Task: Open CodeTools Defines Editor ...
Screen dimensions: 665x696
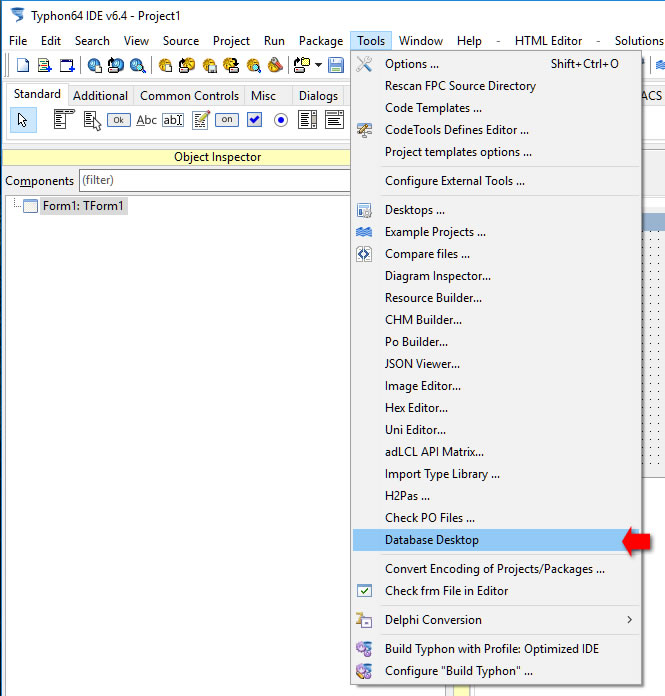Action: click(496, 130)
